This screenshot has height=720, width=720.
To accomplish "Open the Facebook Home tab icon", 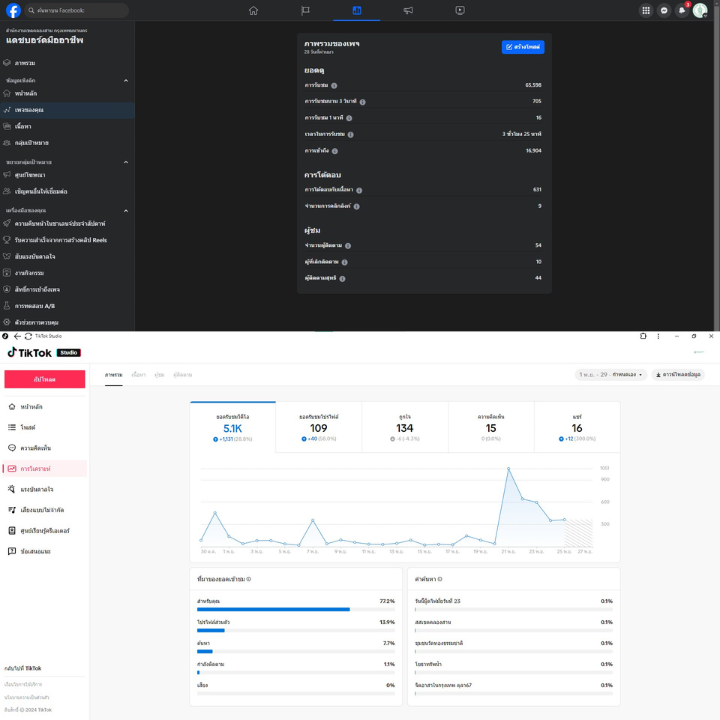I will (x=253, y=10).
